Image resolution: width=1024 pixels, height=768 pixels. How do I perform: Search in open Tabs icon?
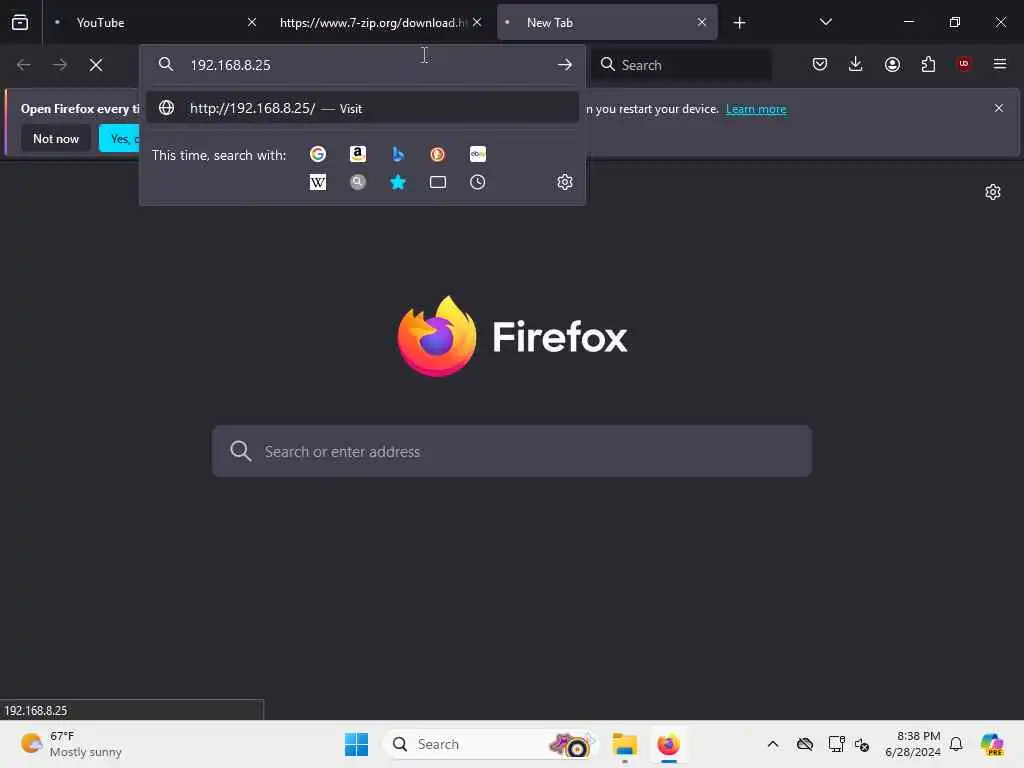point(438,182)
